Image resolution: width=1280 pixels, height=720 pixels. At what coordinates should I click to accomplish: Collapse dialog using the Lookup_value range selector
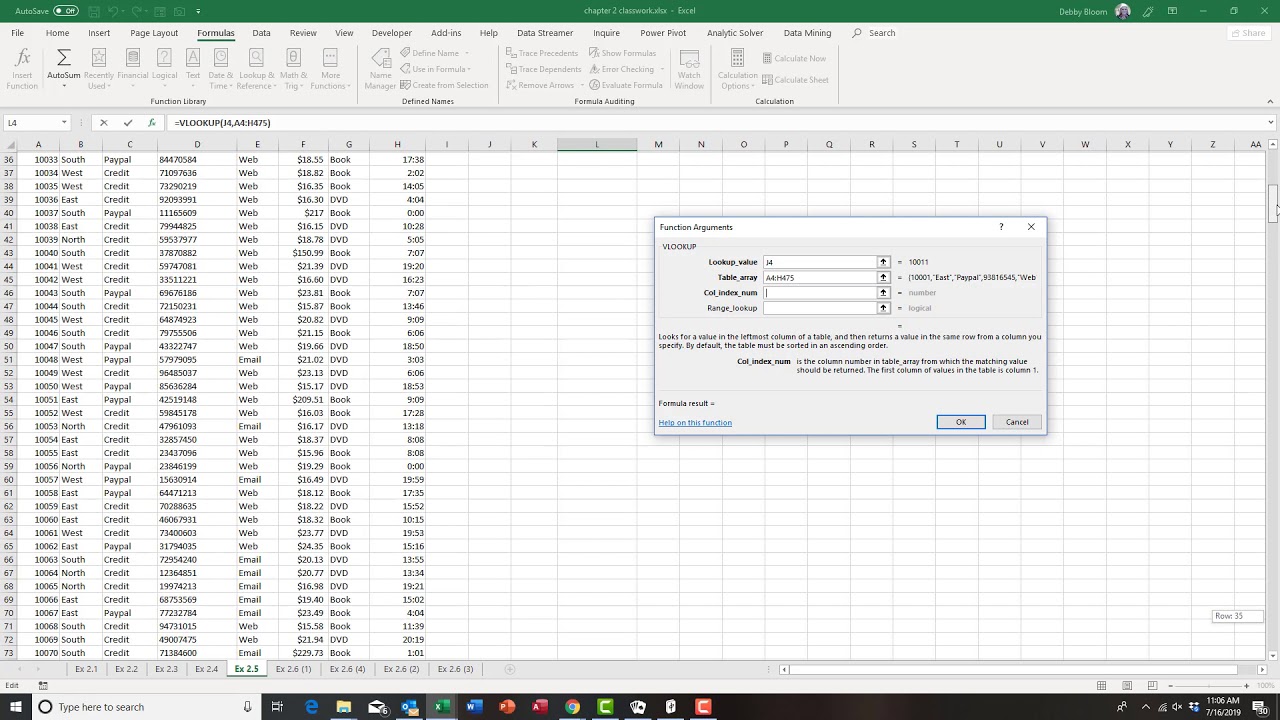point(883,262)
